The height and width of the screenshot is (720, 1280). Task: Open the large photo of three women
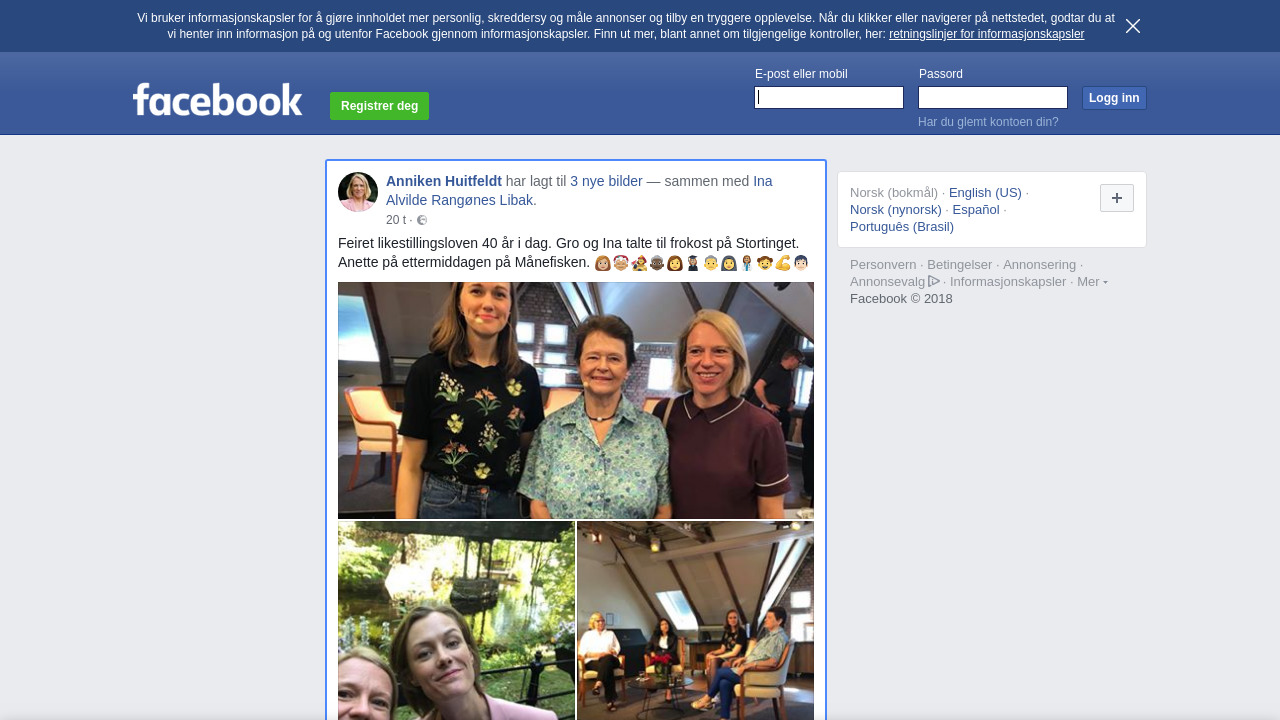(576, 400)
